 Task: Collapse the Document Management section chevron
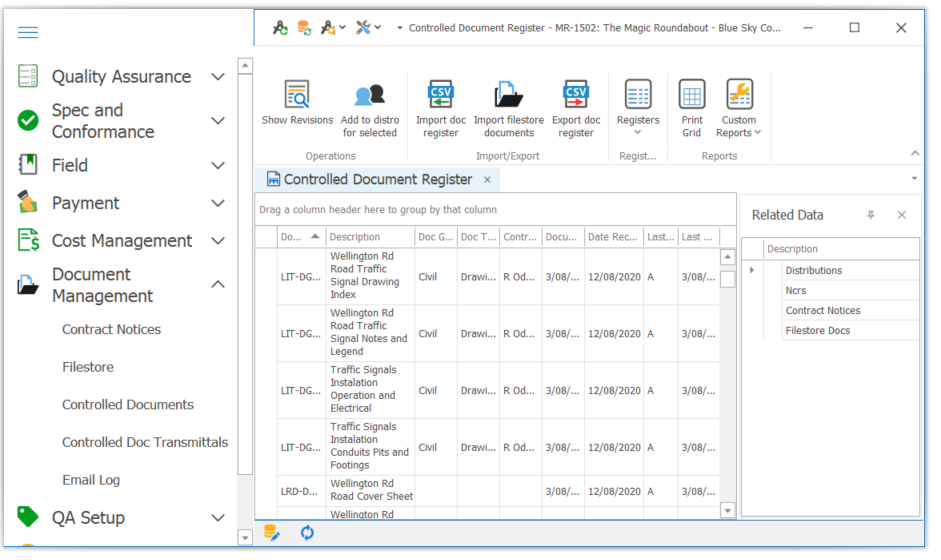(x=218, y=285)
